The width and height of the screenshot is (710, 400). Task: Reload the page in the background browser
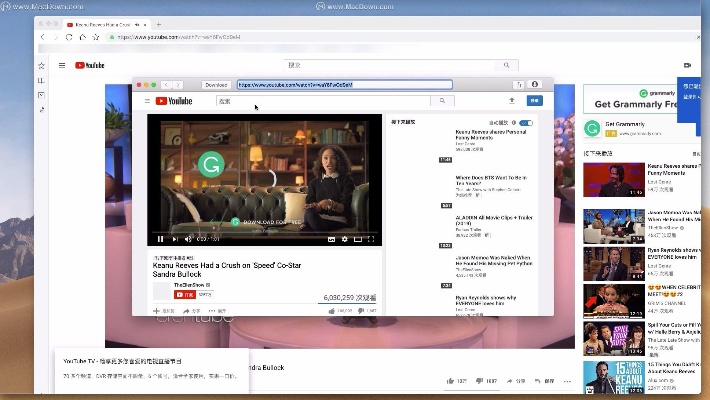tap(69, 37)
